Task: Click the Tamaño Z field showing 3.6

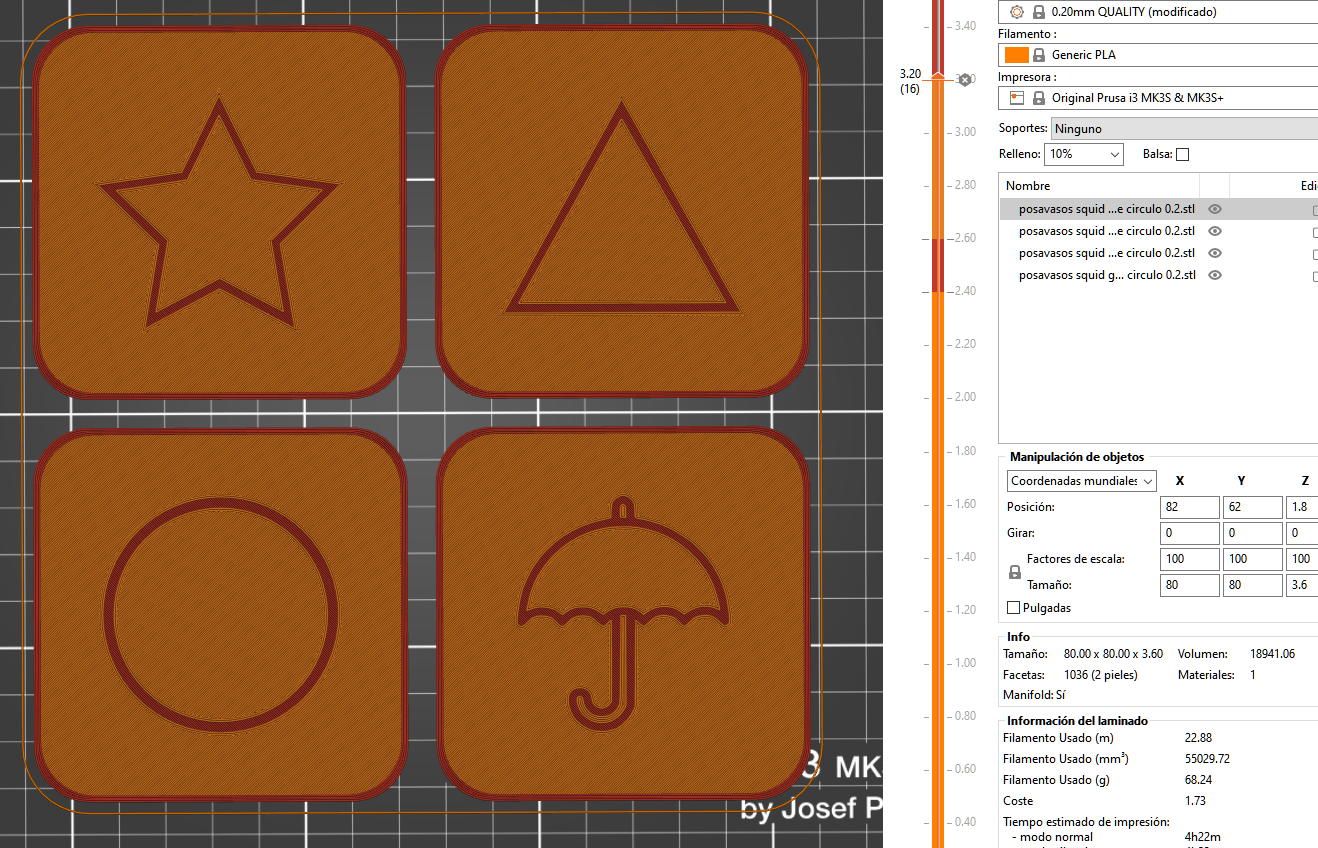Action: [1302, 585]
